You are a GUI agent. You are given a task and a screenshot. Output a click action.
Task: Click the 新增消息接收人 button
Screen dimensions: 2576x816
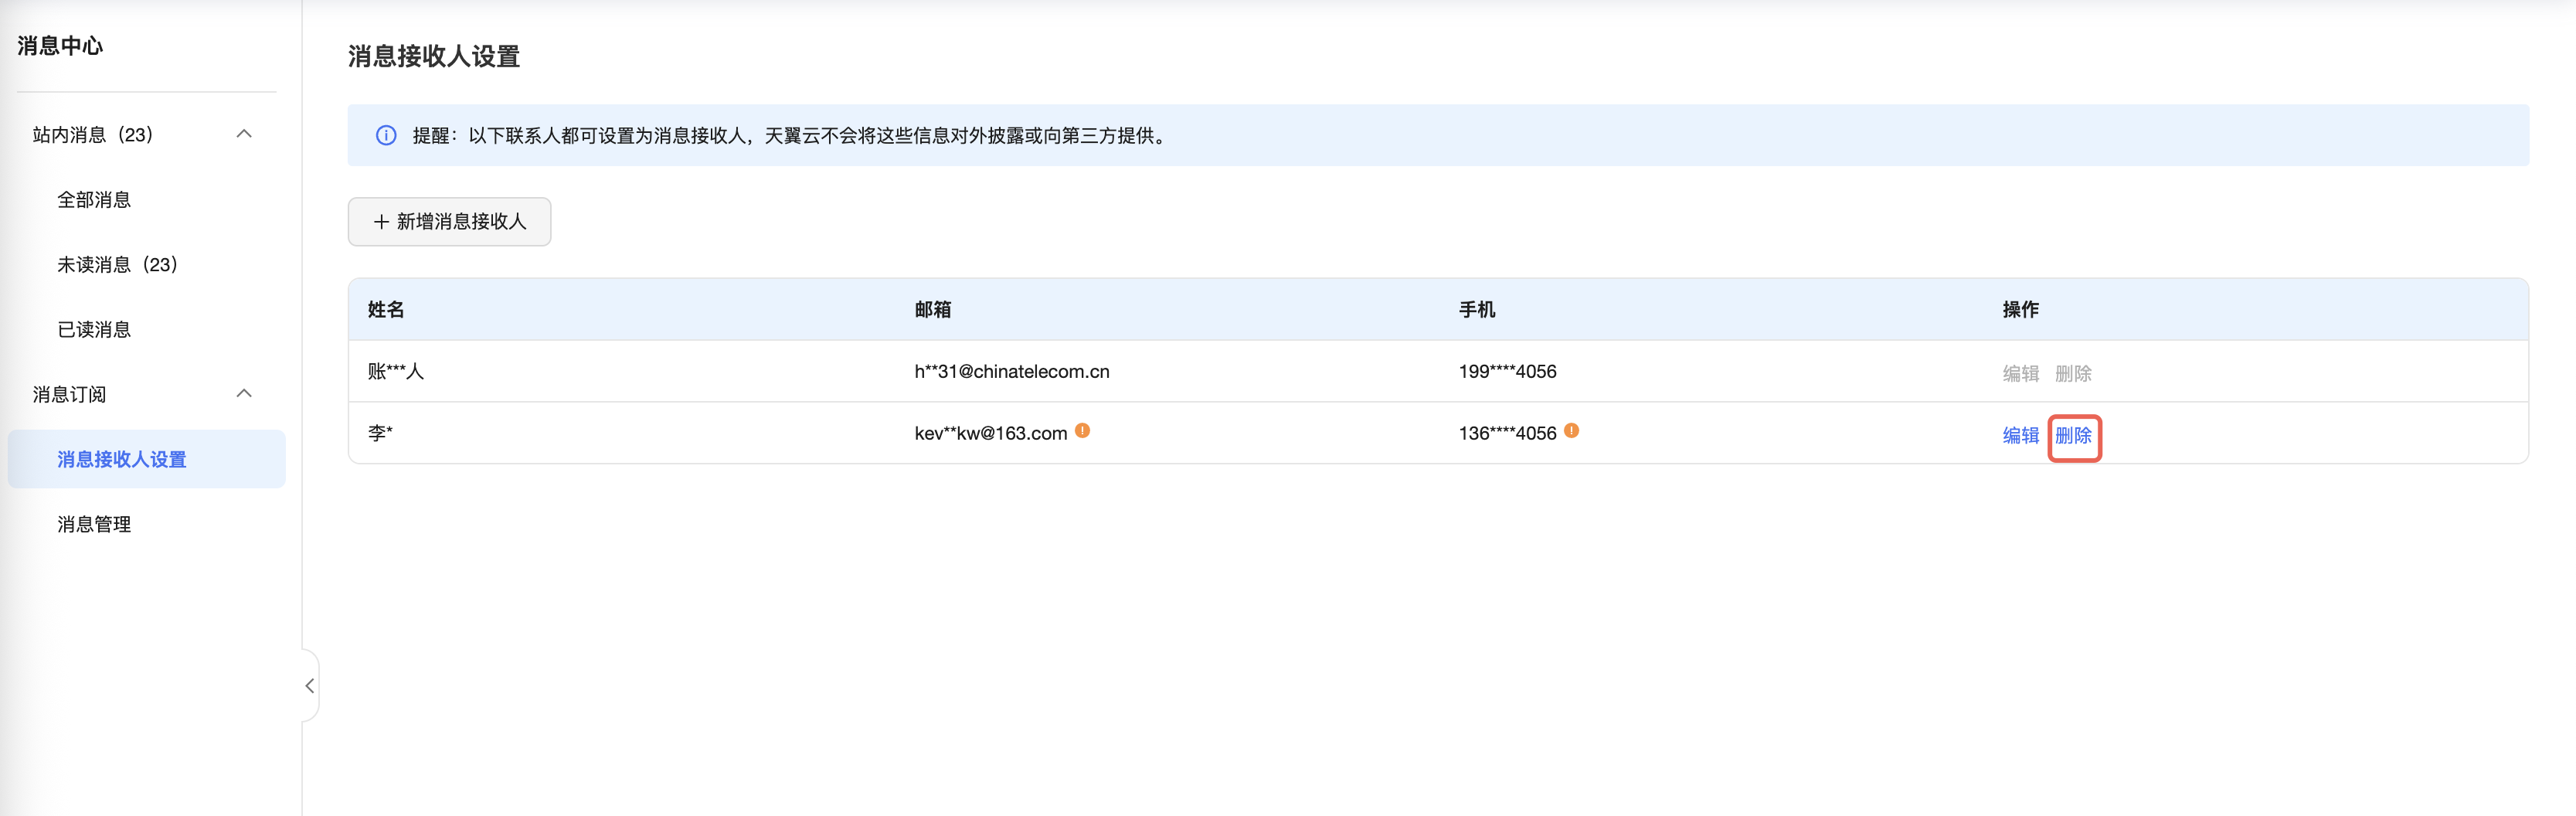pyautogui.click(x=449, y=222)
